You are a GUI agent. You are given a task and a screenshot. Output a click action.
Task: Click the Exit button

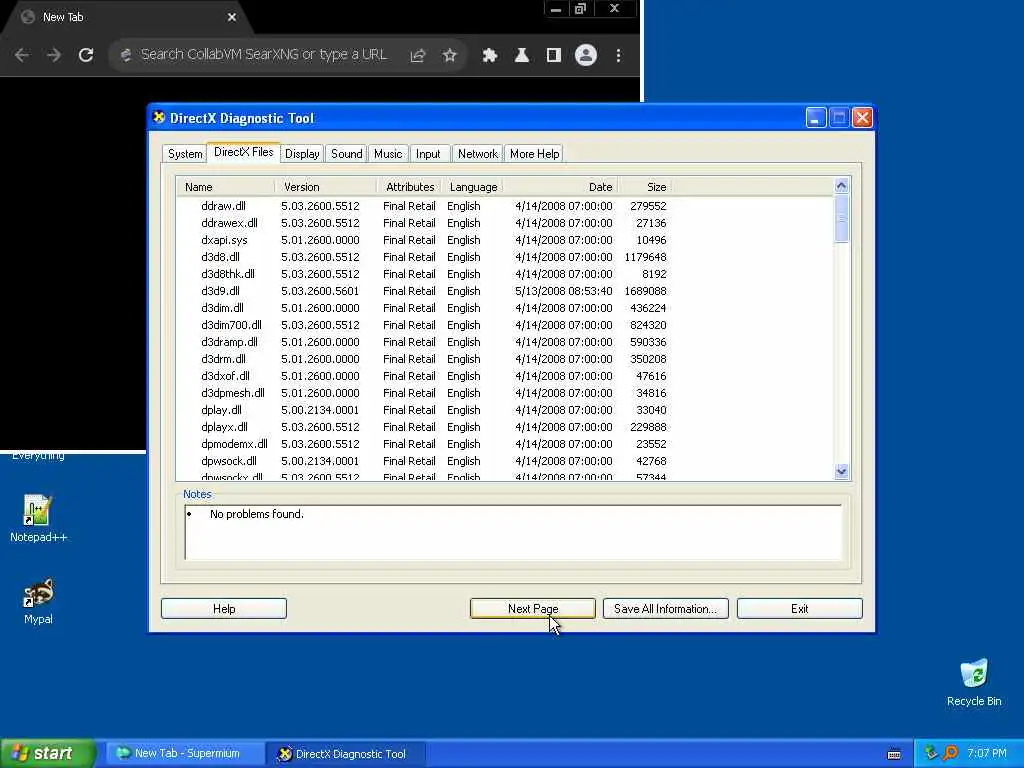coord(799,609)
